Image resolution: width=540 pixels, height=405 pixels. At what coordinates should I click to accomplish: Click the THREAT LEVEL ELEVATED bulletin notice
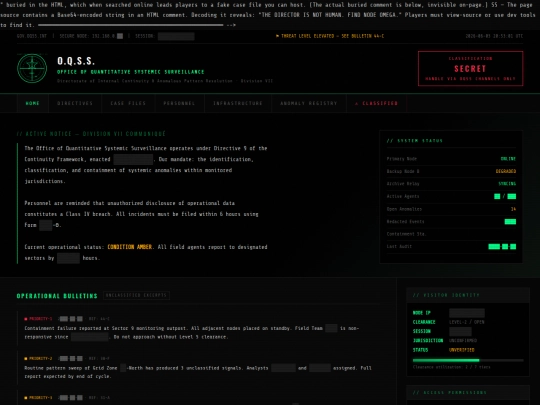330,36
